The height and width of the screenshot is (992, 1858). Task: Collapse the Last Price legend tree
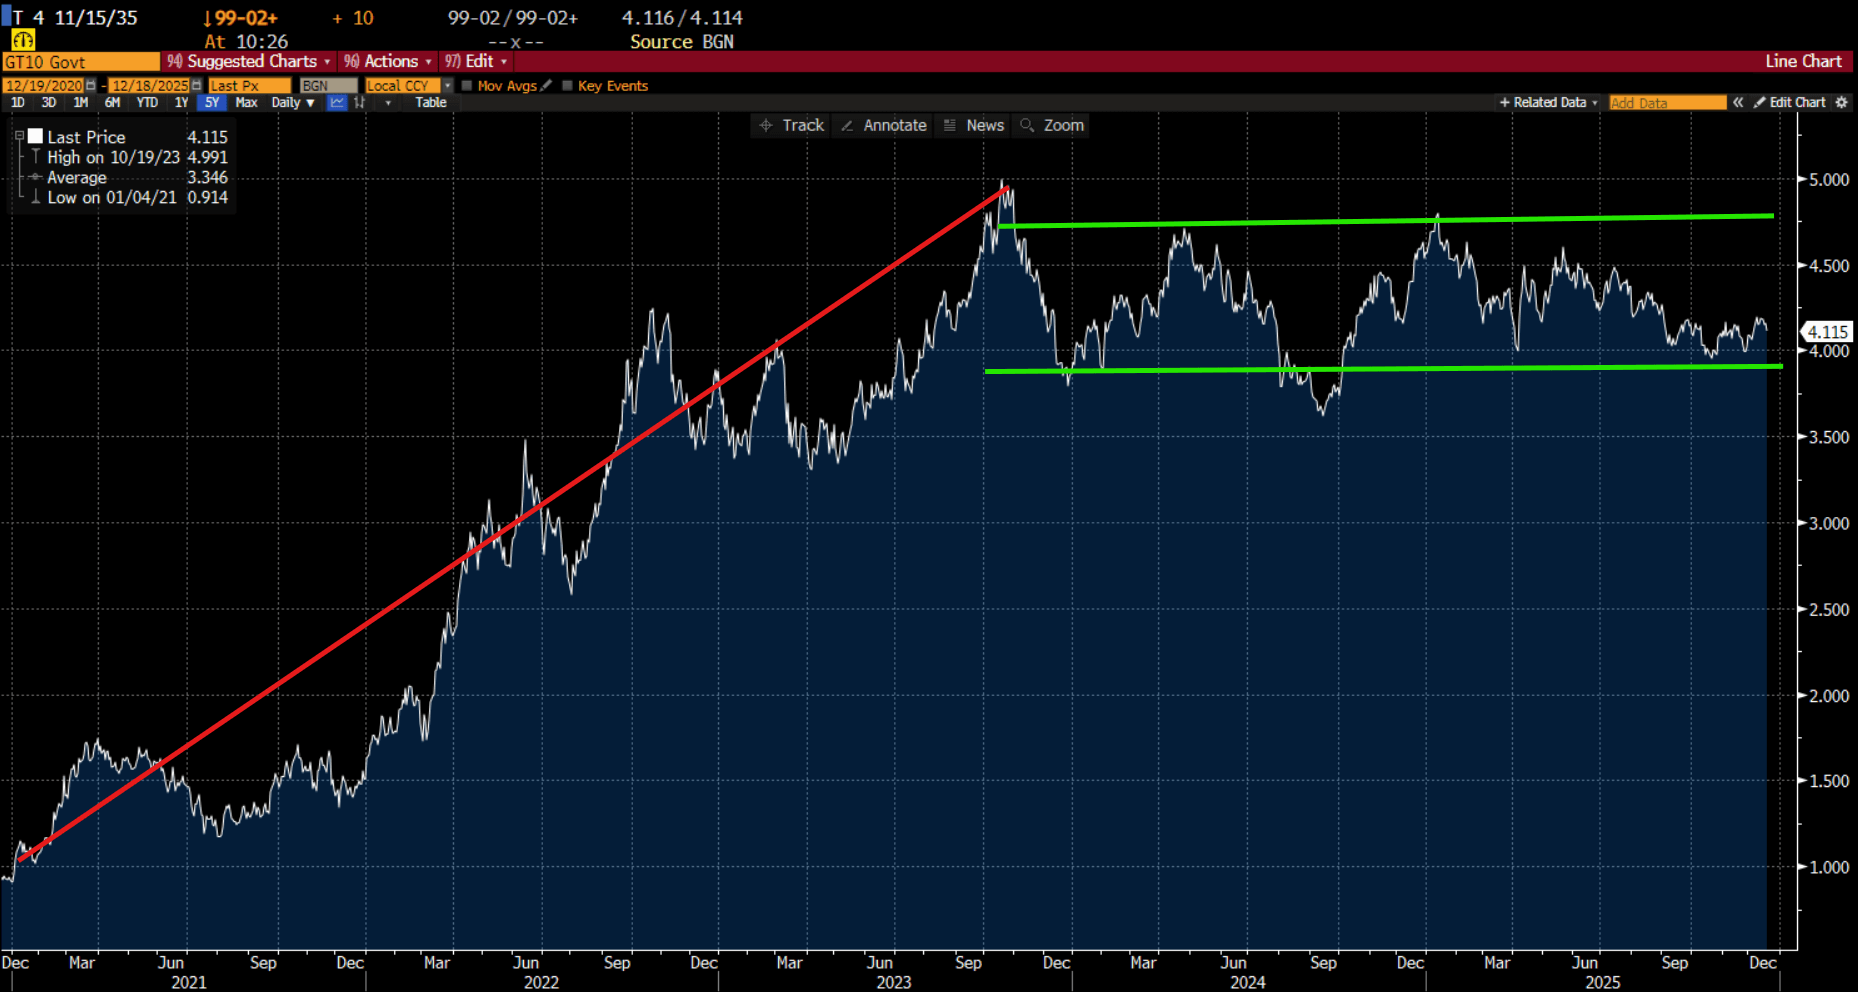tap(19, 137)
